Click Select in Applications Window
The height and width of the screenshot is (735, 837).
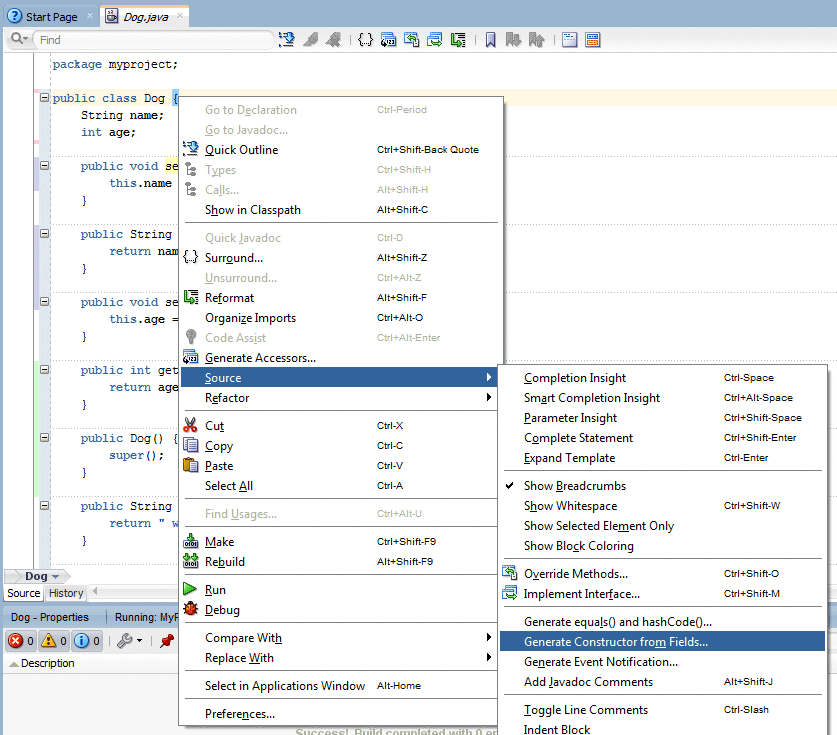(x=339, y=685)
